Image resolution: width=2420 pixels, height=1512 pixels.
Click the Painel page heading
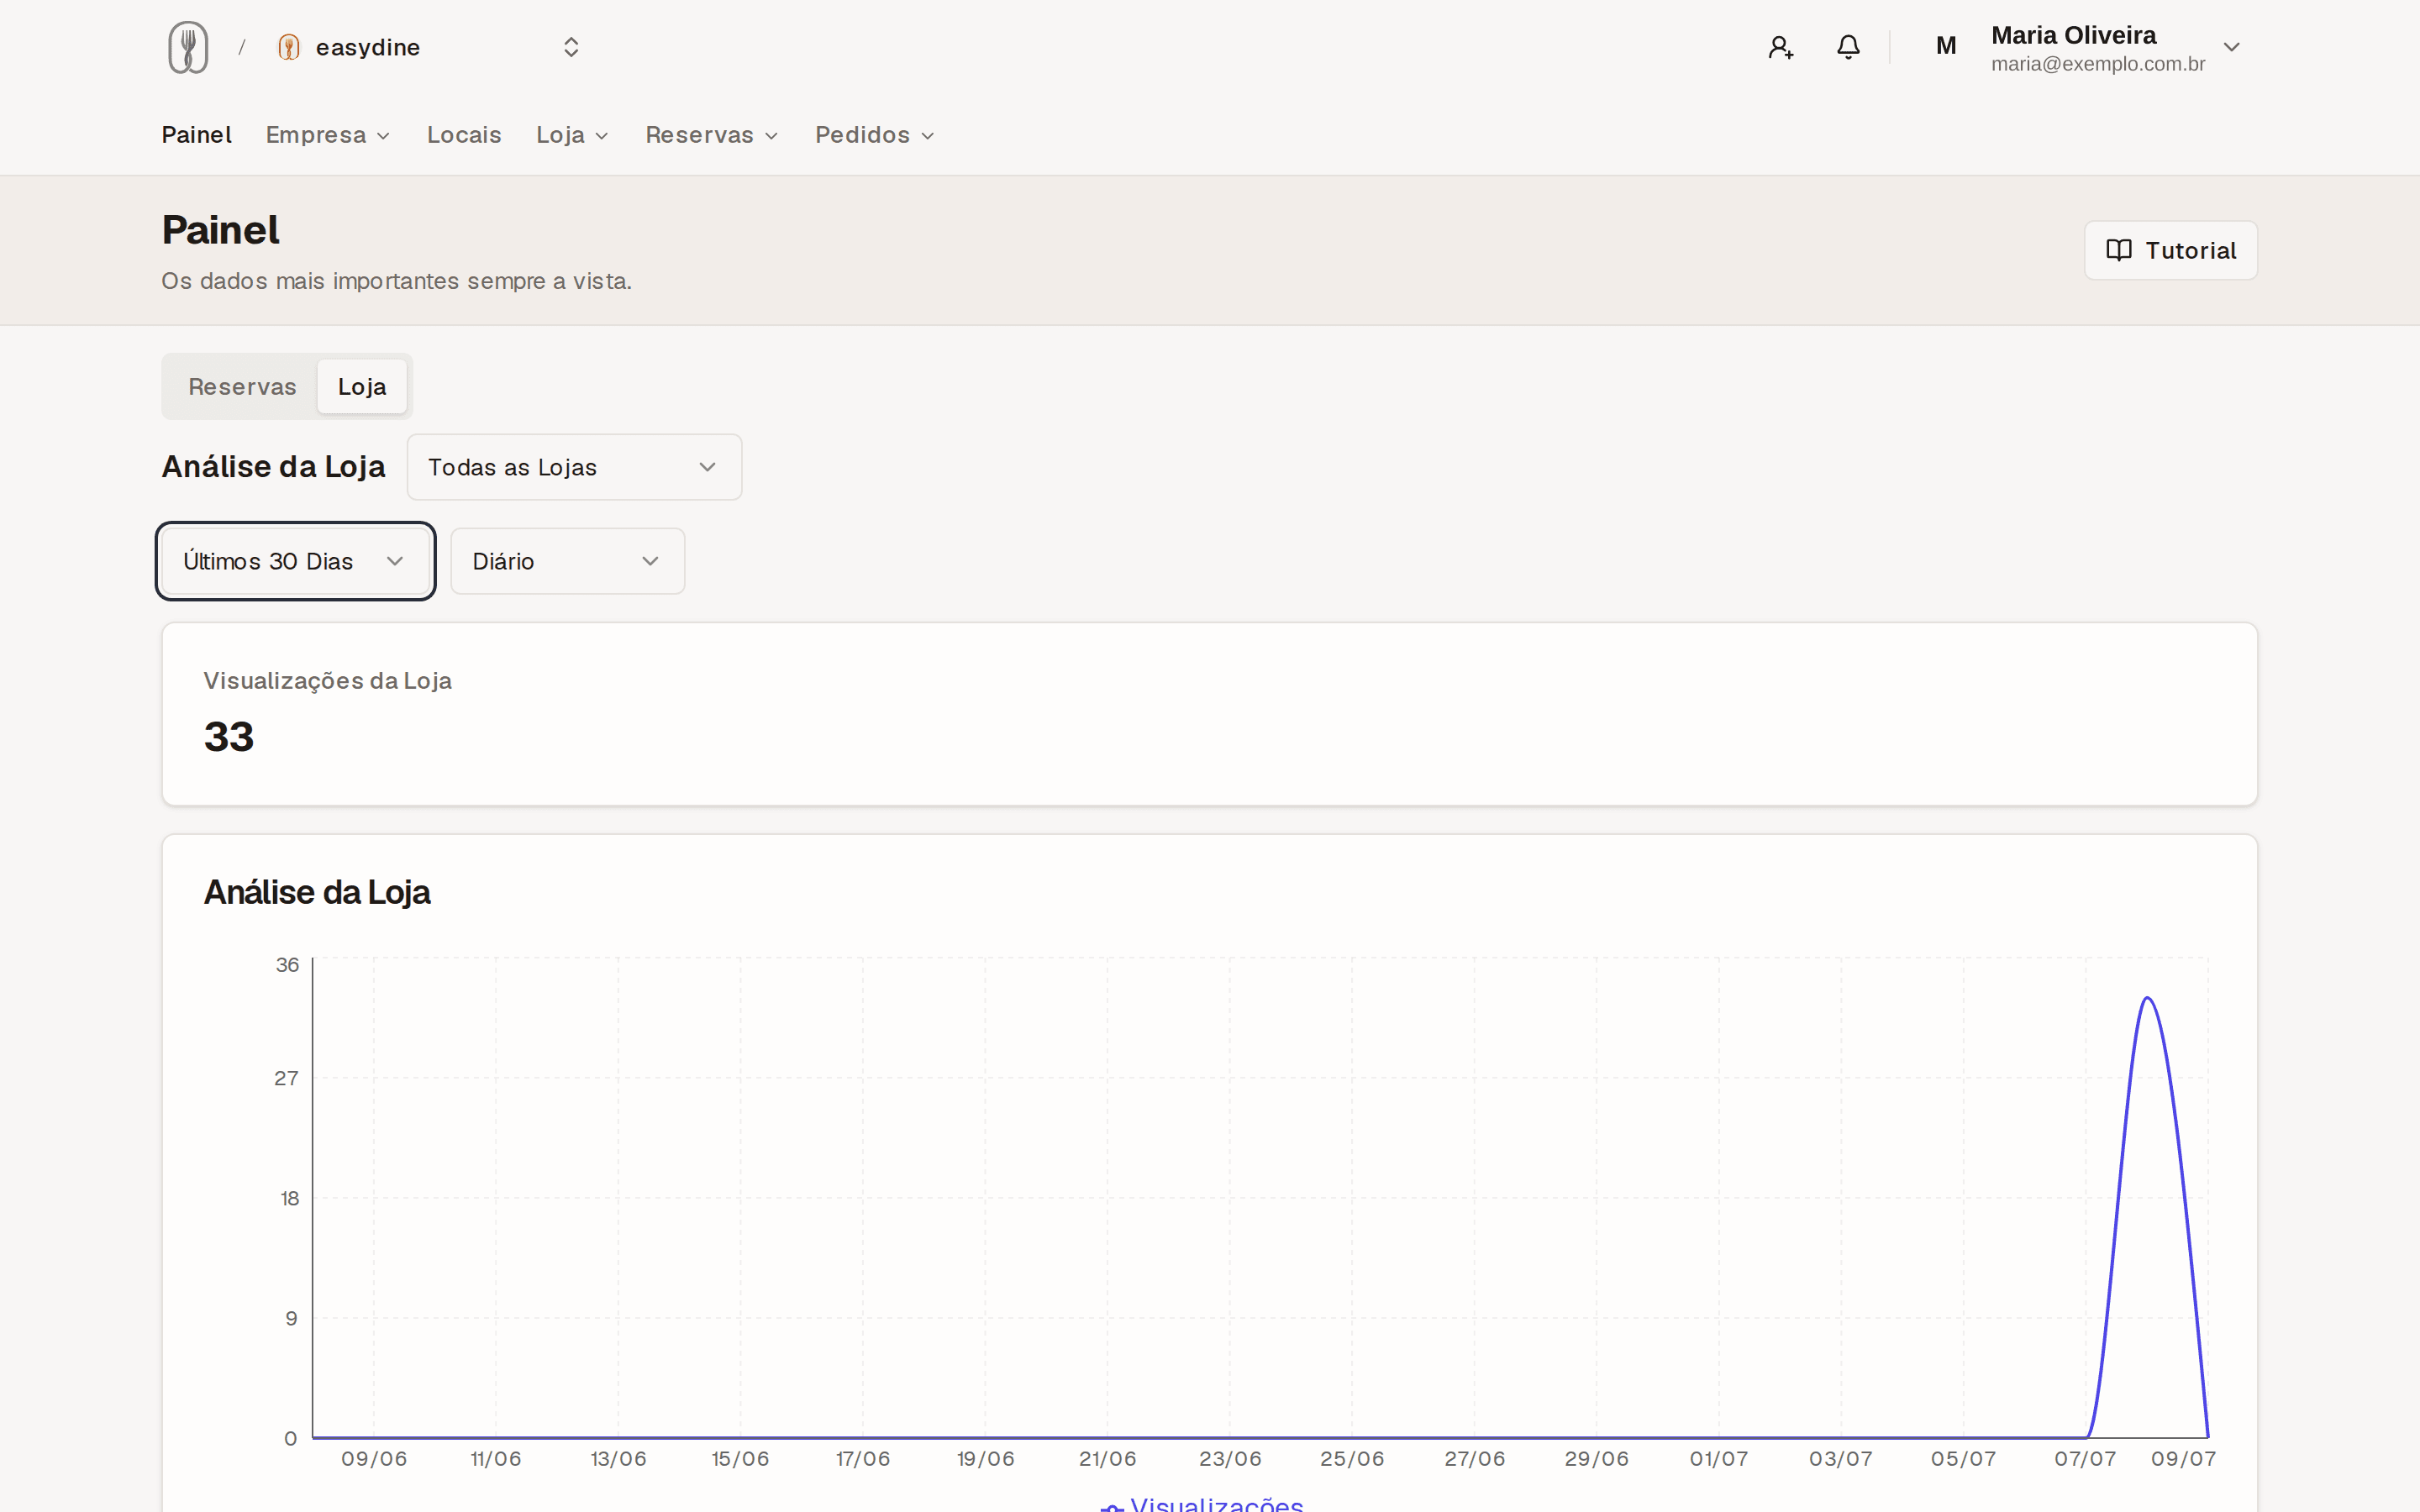click(220, 230)
